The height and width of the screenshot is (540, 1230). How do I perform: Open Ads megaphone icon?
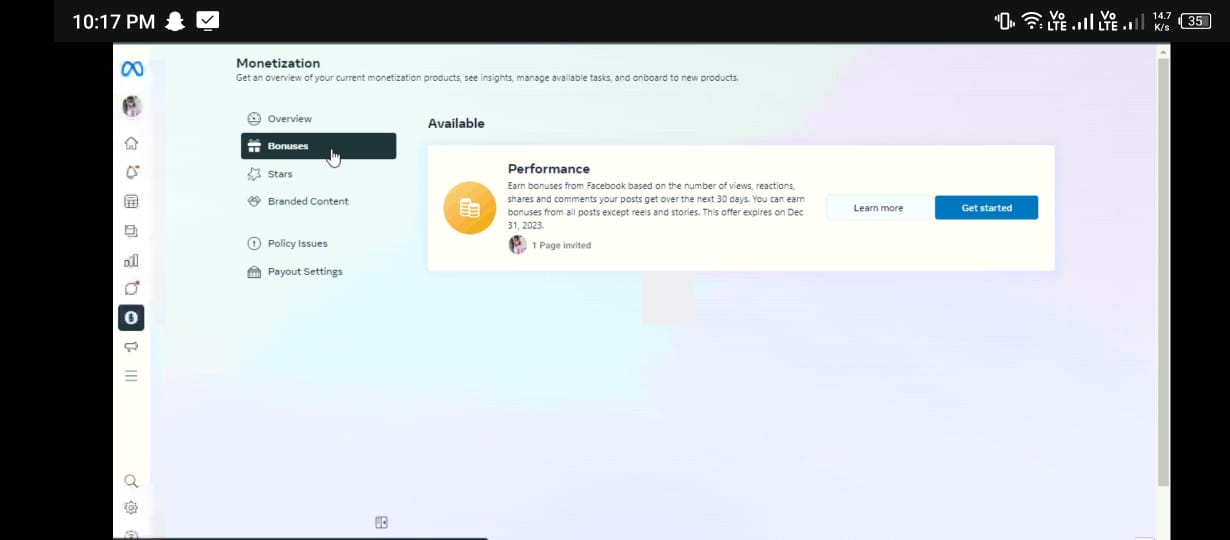pyautogui.click(x=131, y=347)
